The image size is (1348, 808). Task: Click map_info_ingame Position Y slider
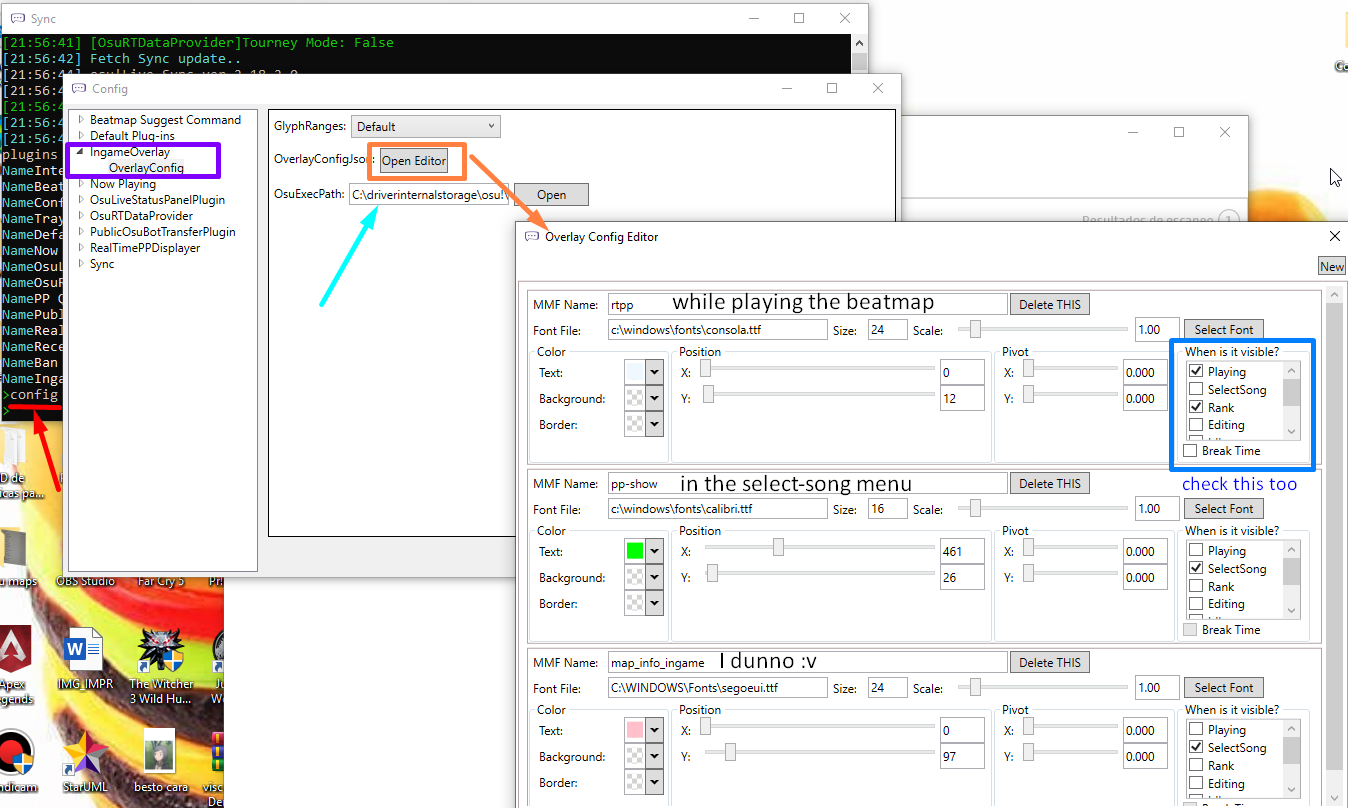click(818, 752)
